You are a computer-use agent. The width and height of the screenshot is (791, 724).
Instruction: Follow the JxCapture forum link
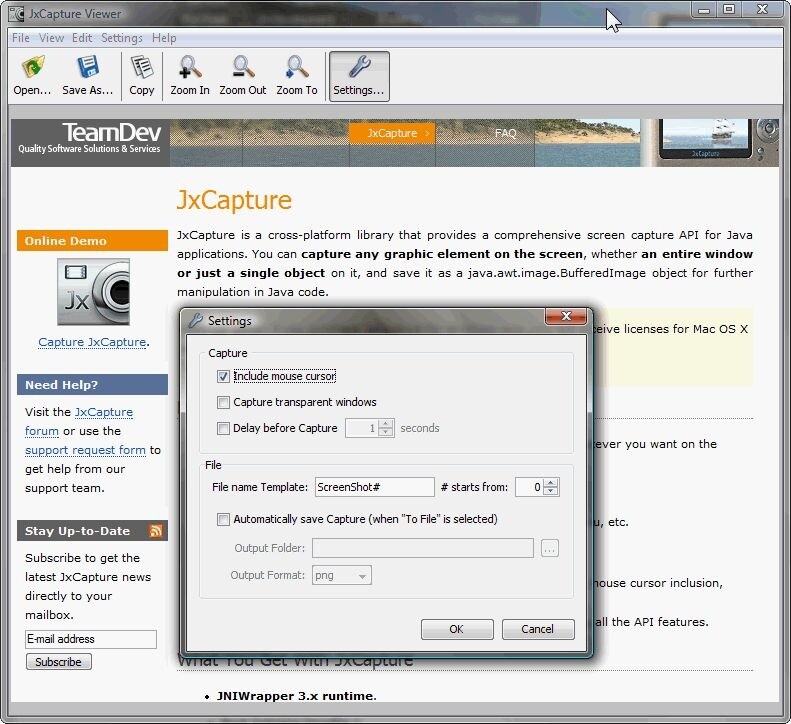point(79,421)
